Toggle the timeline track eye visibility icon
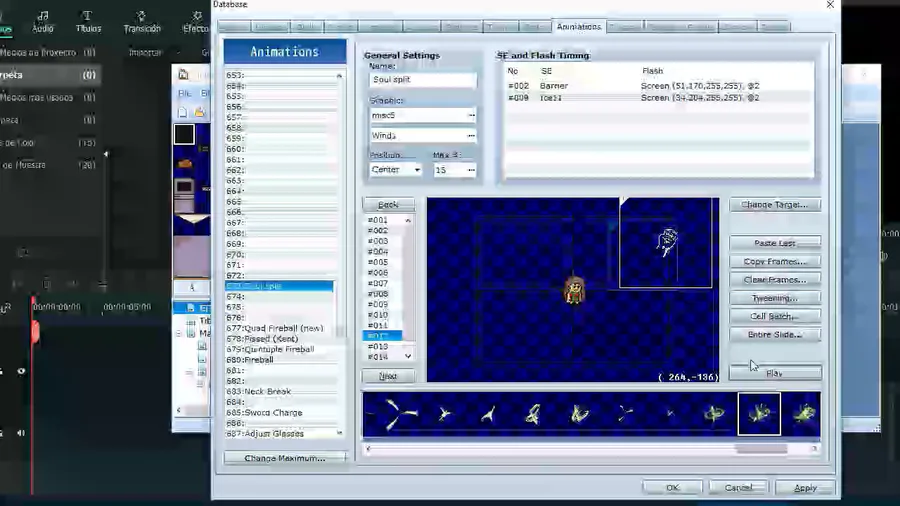Screen dimensions: 900x506 [x=21, y=371]
